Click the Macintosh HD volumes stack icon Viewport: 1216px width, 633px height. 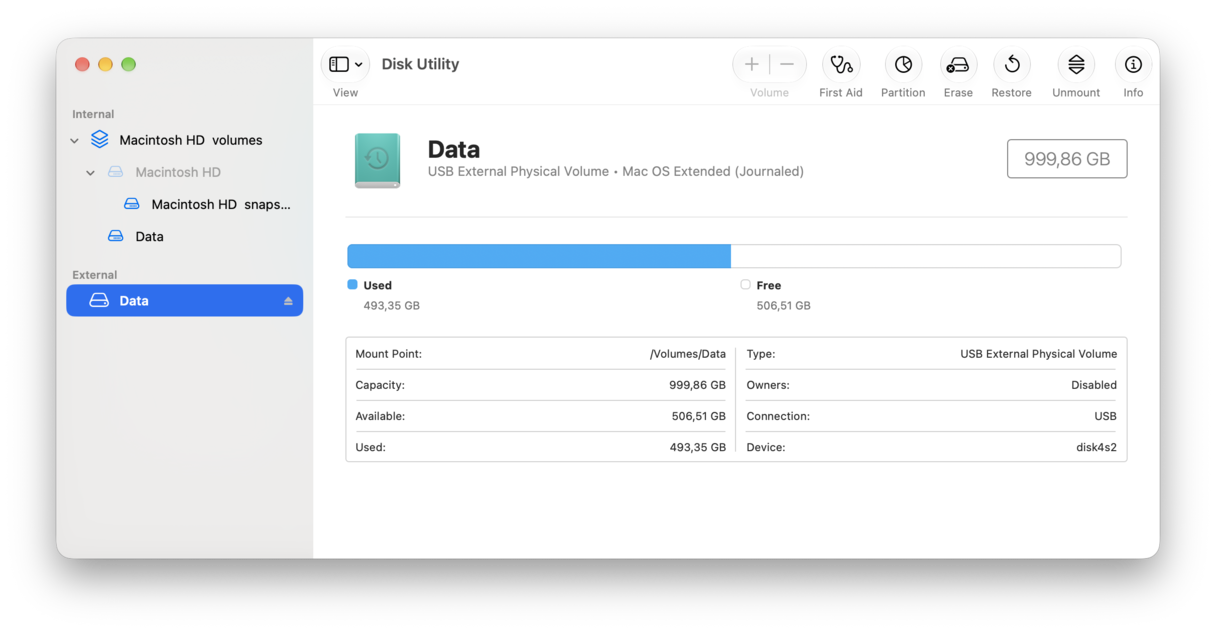click(99, 139)
